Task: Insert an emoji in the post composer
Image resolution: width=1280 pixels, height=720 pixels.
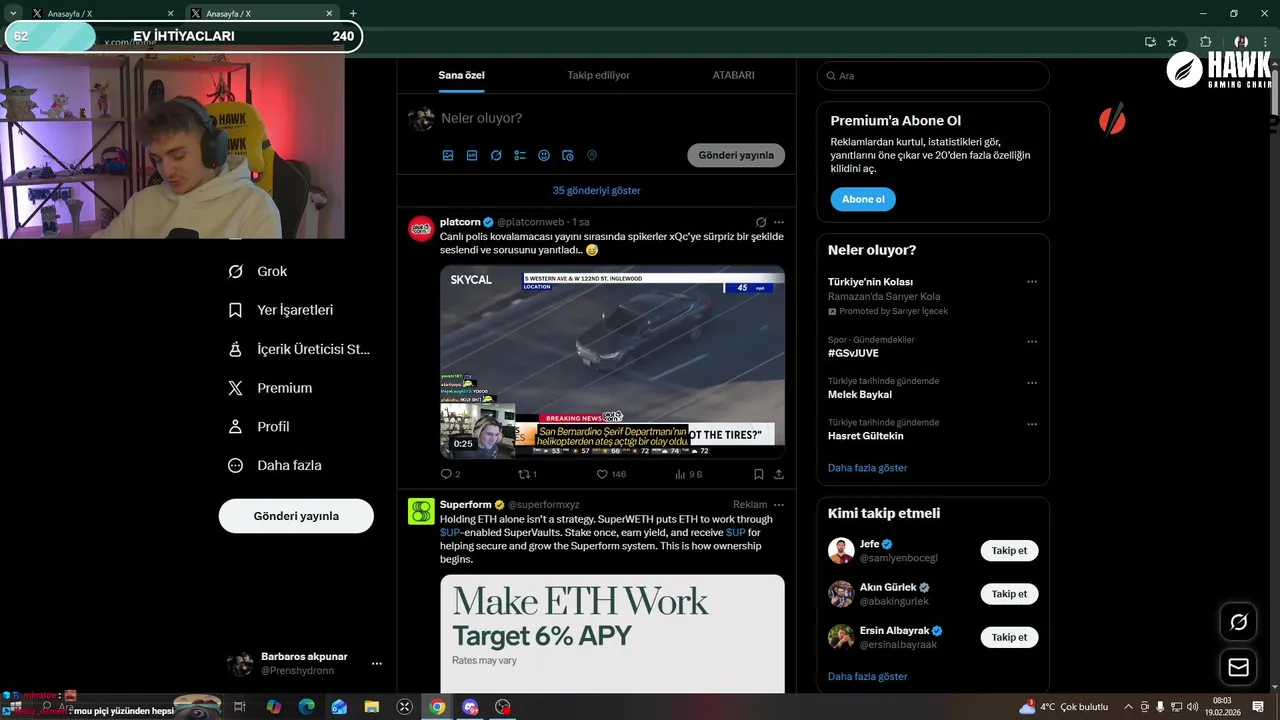Action: (544, 156)
